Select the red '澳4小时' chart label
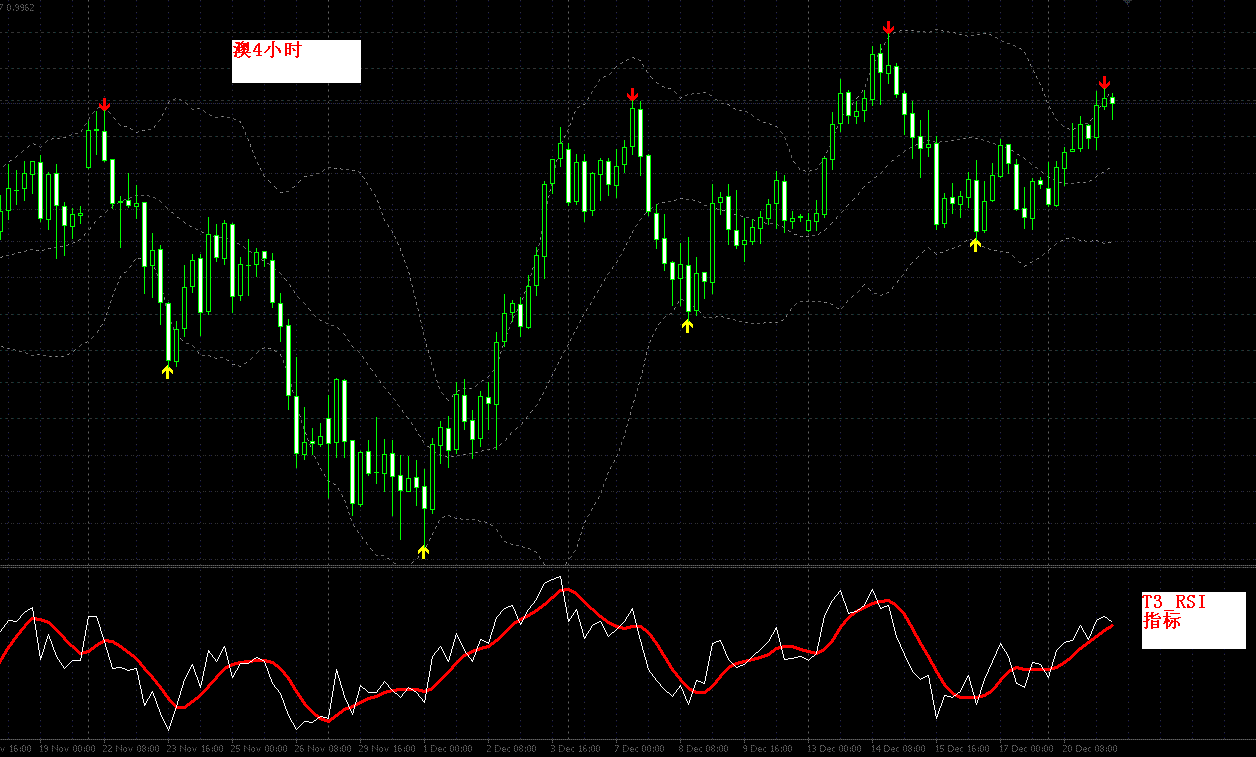Screen dimensions: 1256x757 [268, 47]
